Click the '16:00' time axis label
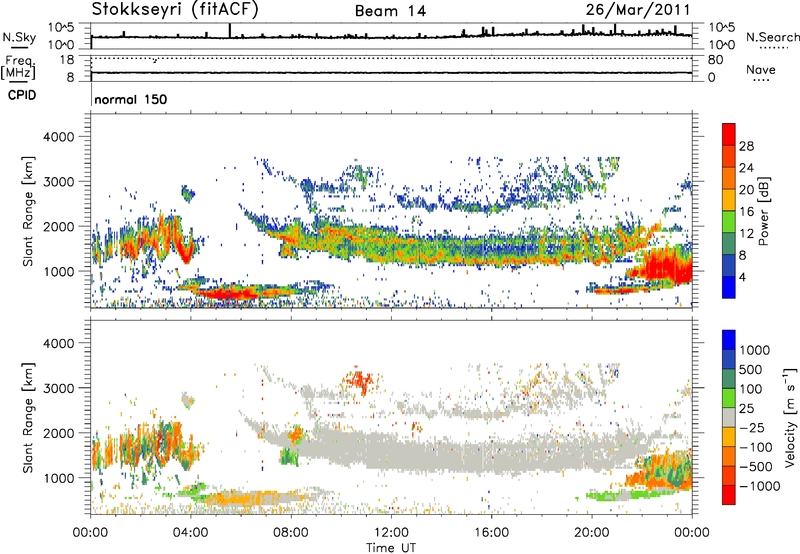Image resolution: width=800 pixels, height=554 pixels. click(x=491, y=532)
